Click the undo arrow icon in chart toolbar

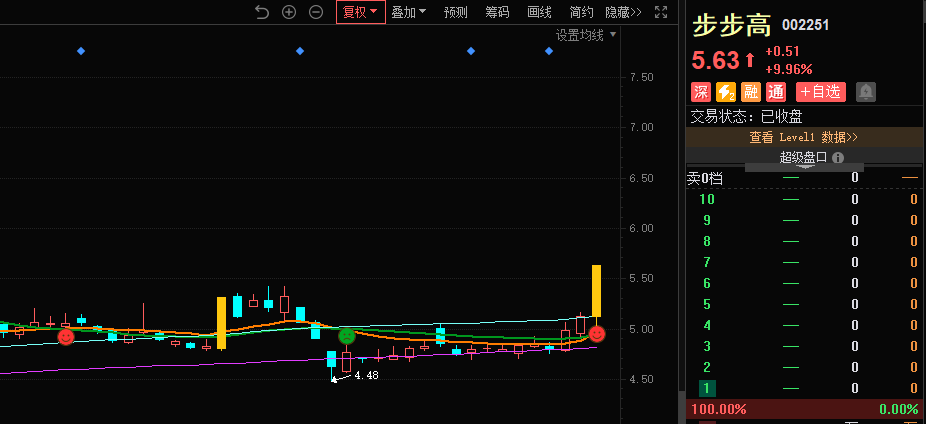click(262, 12)
